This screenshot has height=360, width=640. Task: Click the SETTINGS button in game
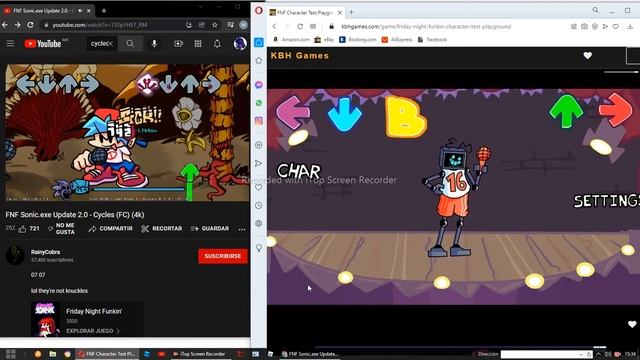click(607, 201)
